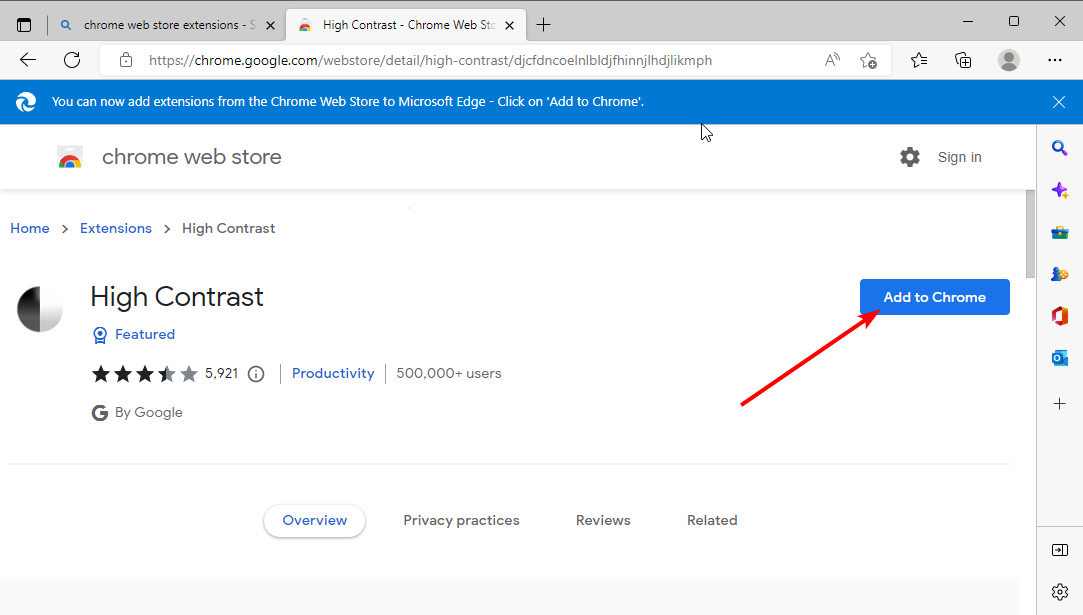Open Outlook from the Edge sidebar
Screen dimensions: 1083x615
point(1060,357)
